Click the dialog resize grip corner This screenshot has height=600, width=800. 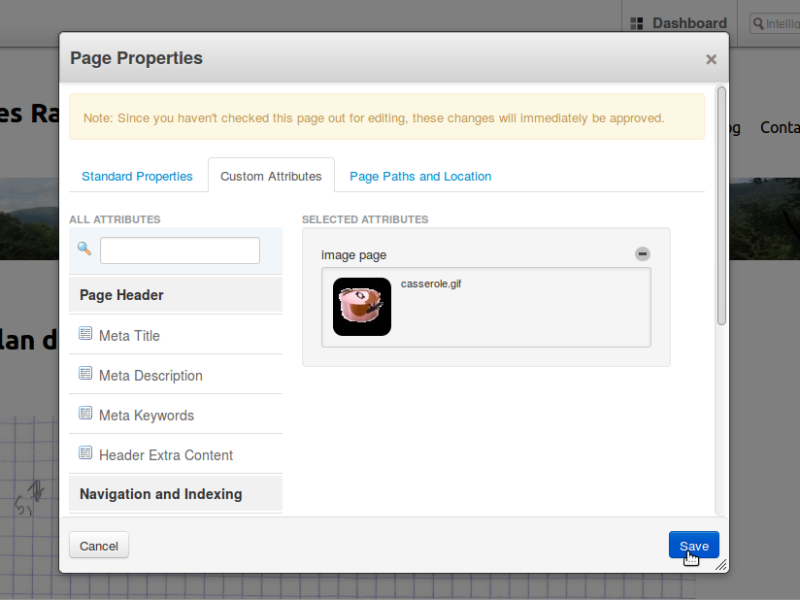pos(721,565)
